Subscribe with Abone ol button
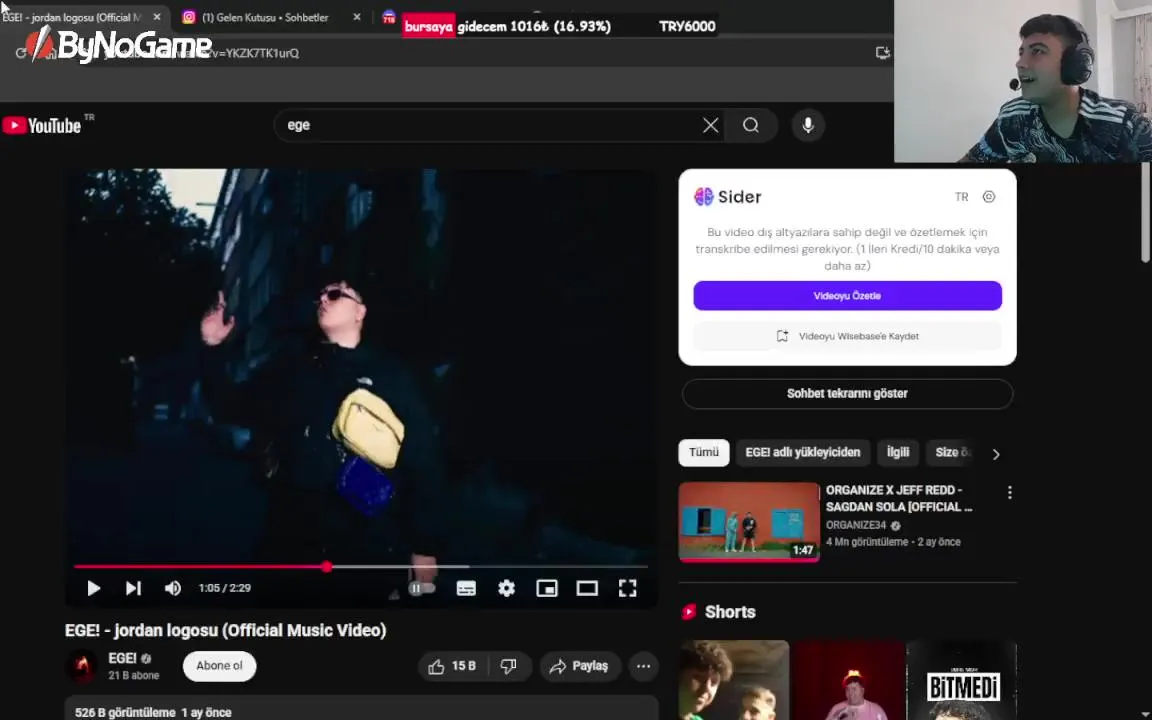 [x=219, y=666]
